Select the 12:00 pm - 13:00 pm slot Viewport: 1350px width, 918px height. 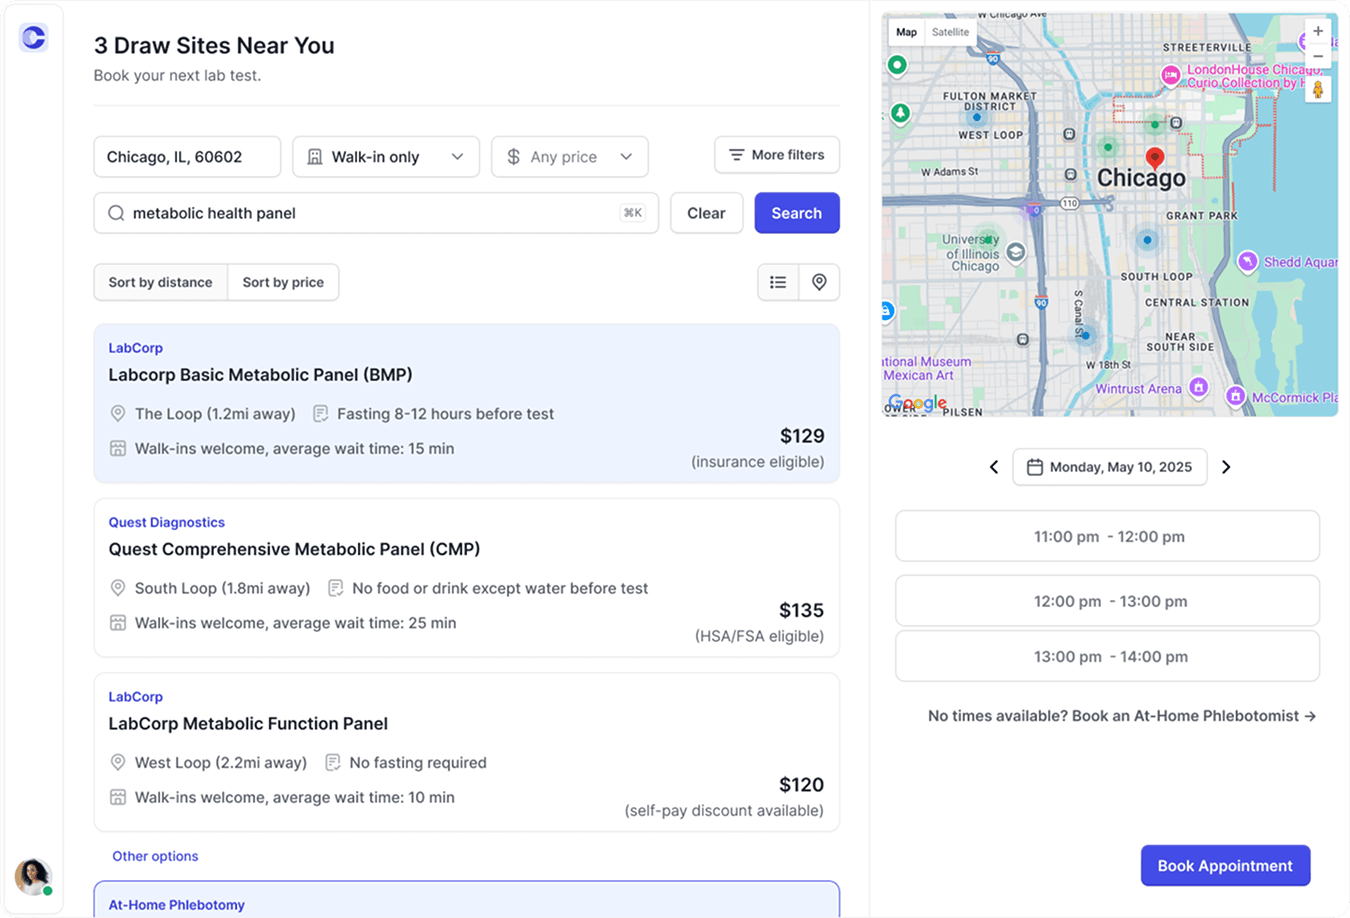click(x=1108, y=601)
